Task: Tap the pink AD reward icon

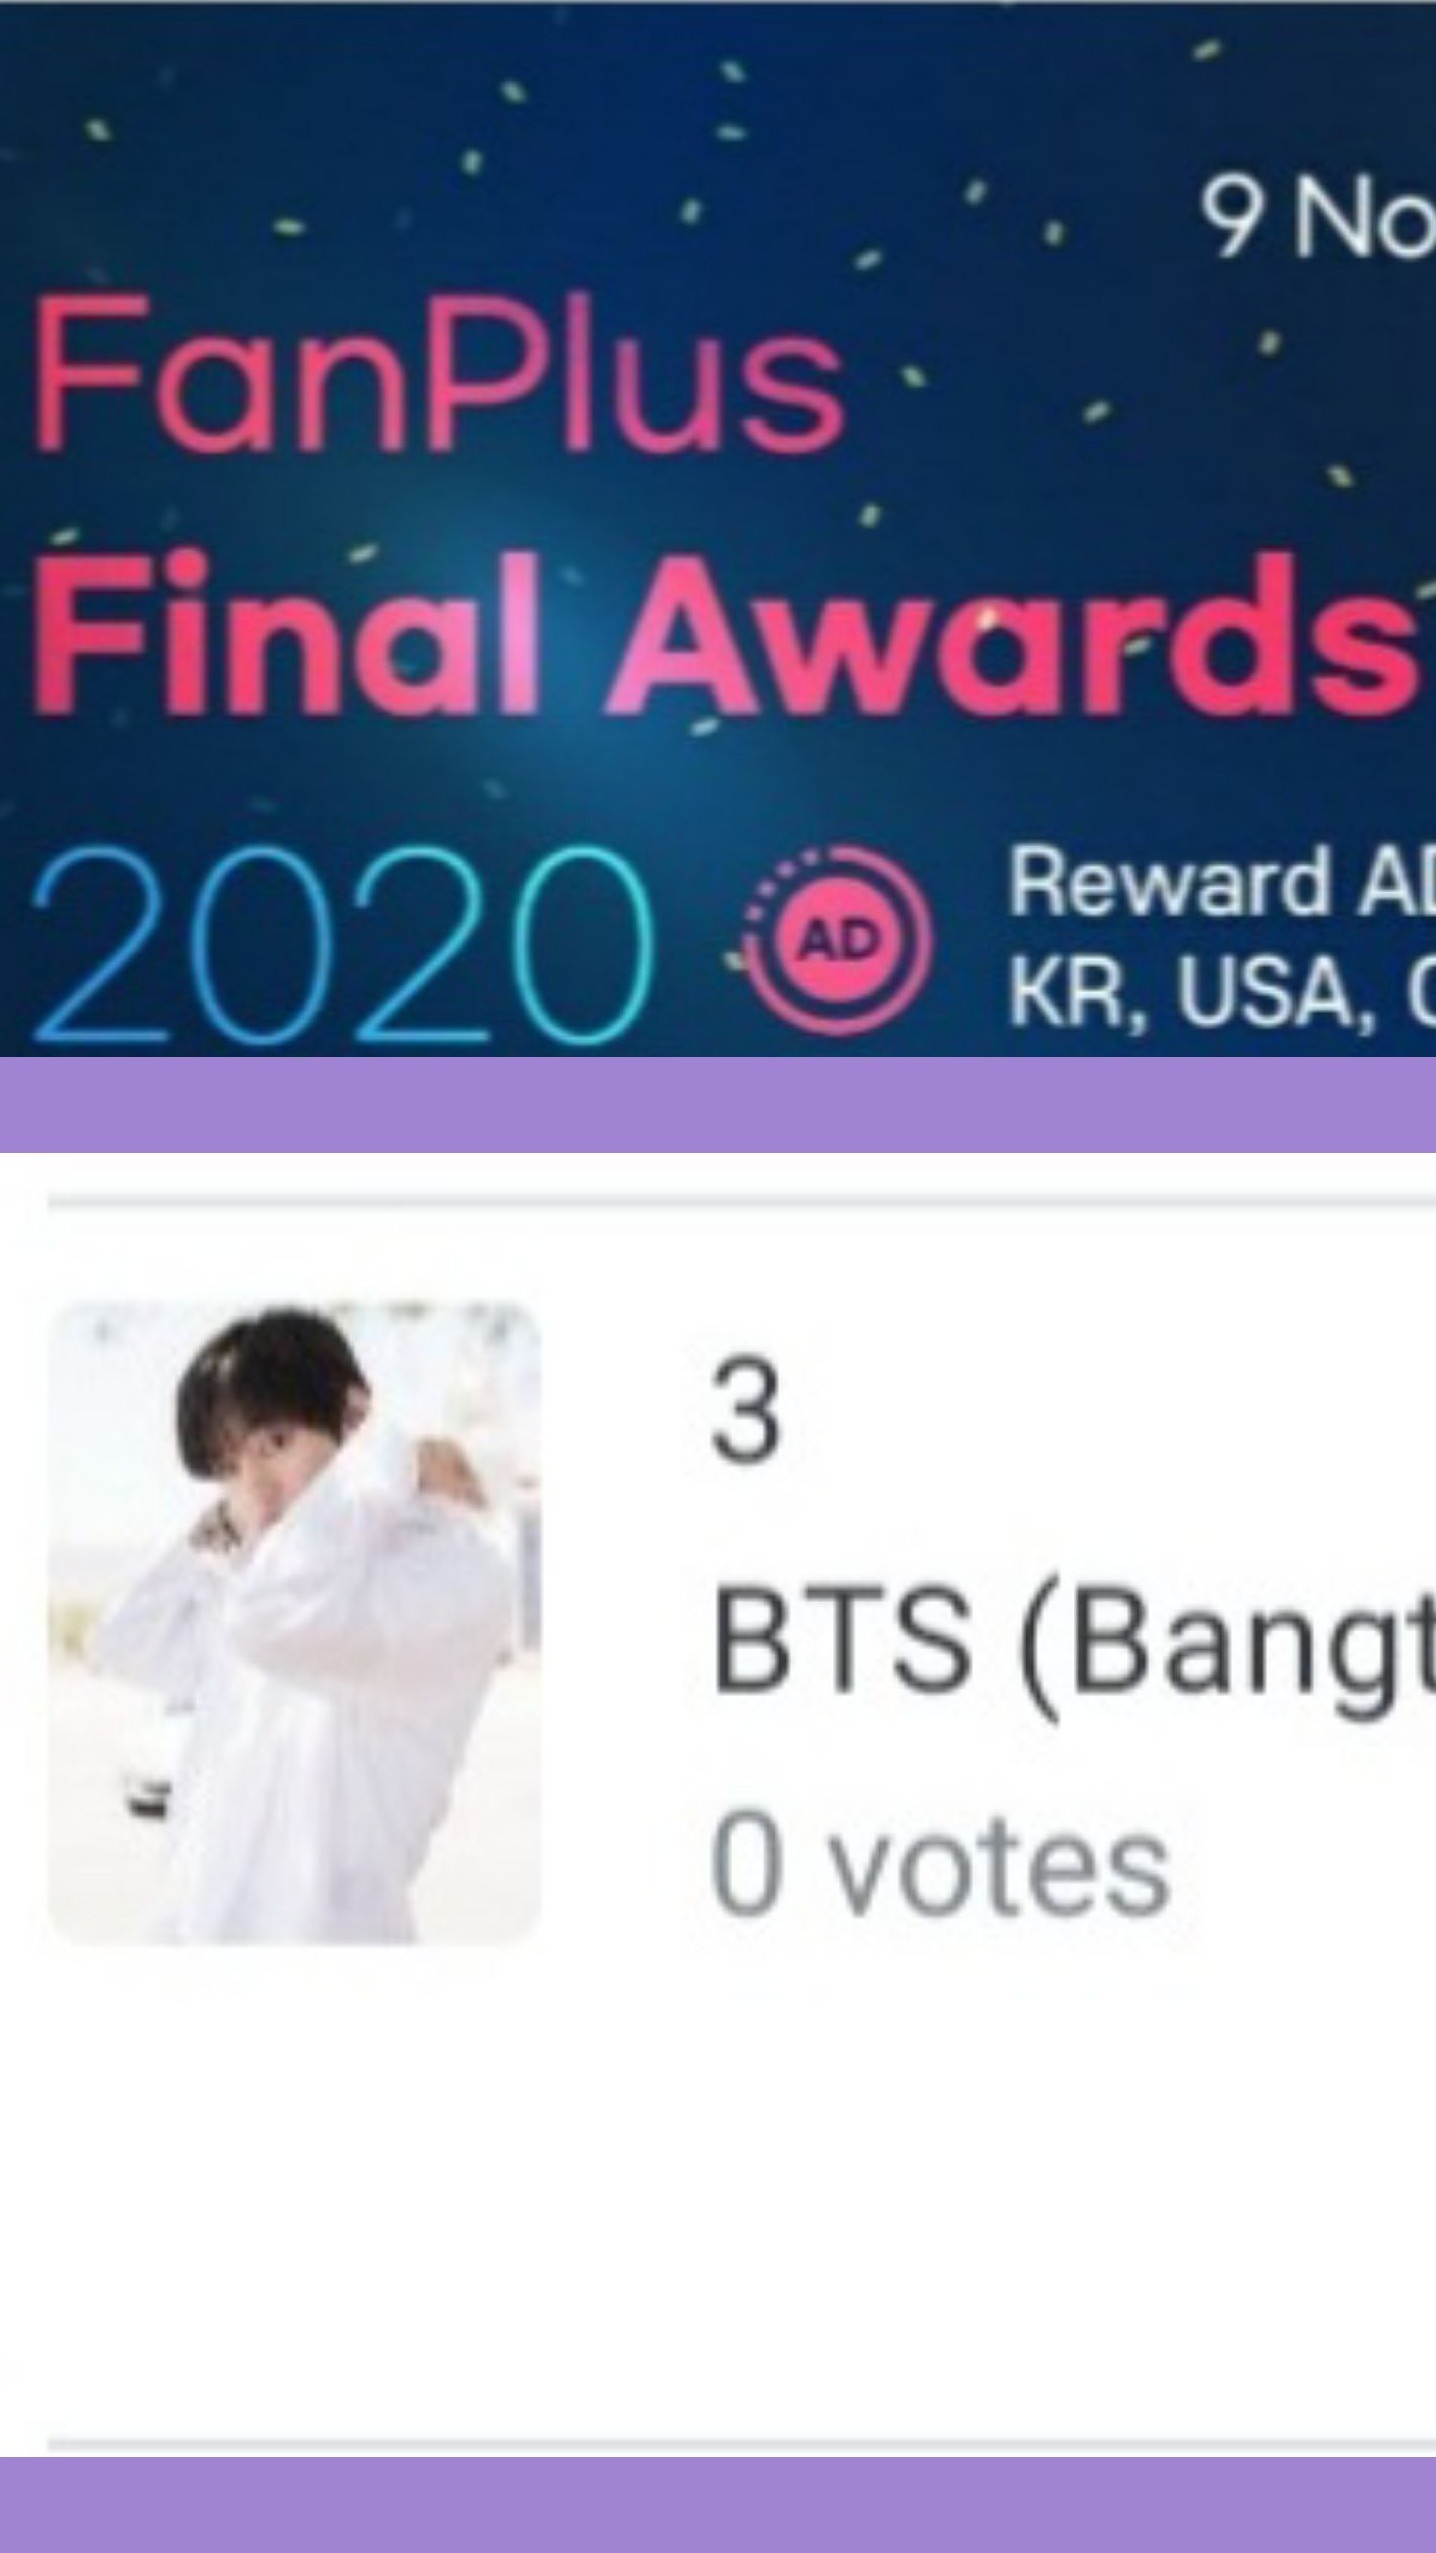Action: click(x=839, y=940)
